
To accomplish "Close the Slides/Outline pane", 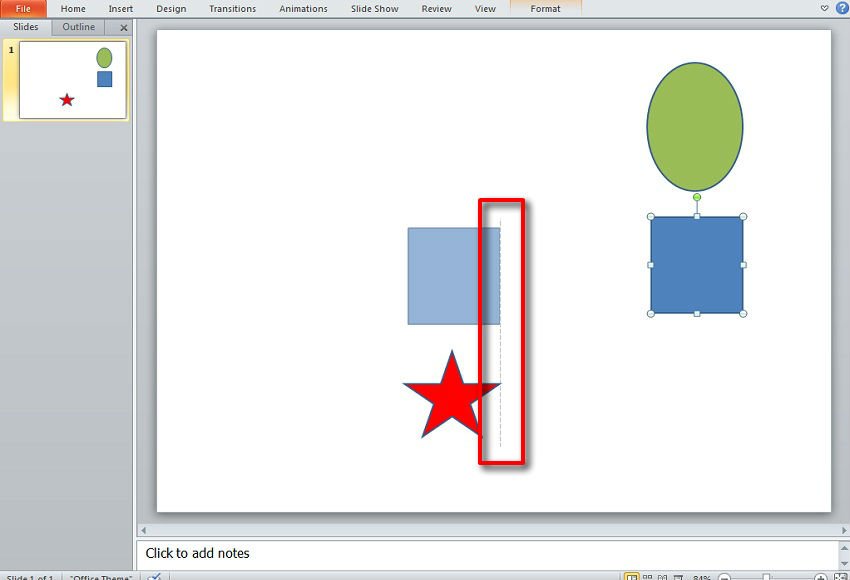I will coord(124,28).
